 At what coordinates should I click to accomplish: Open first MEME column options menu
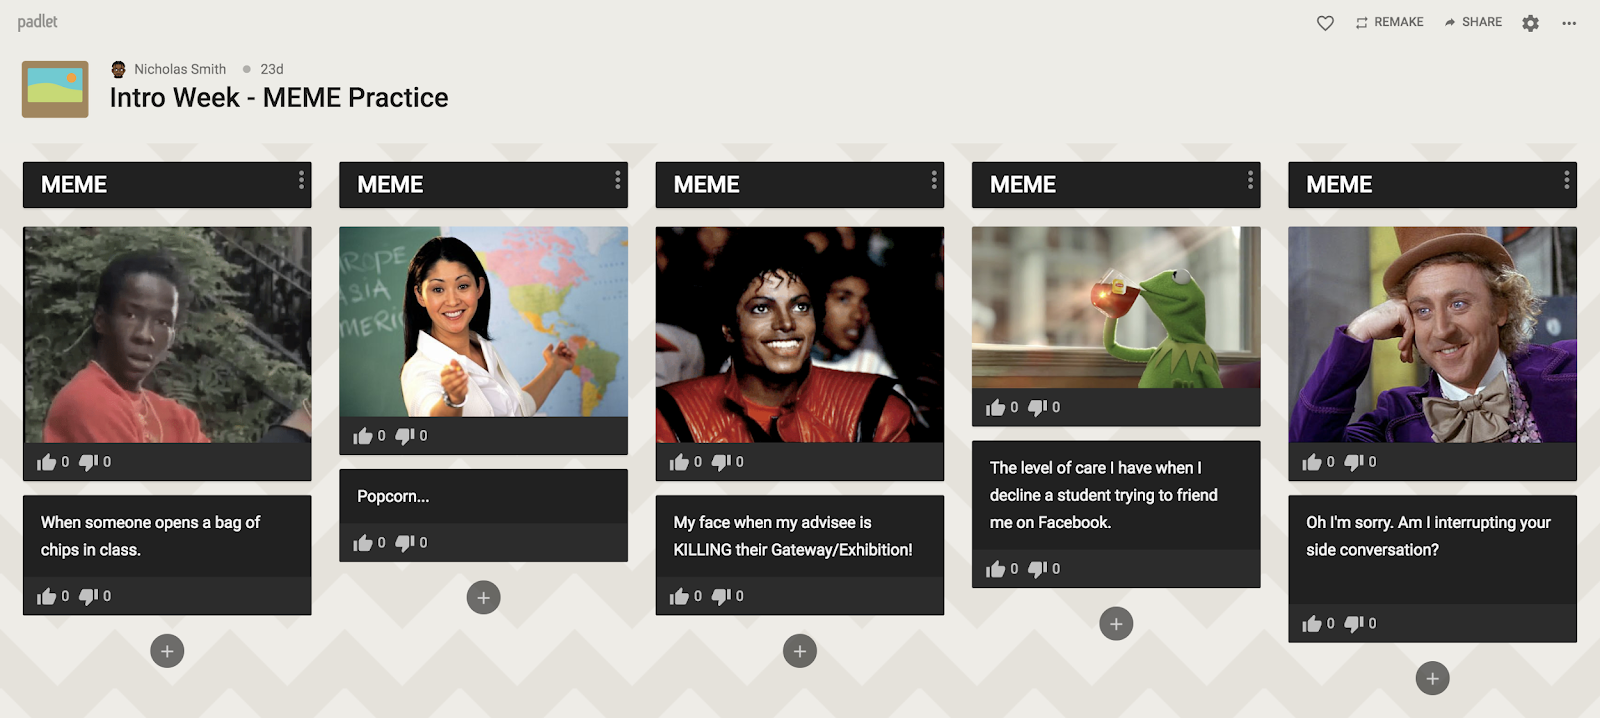(301, 180)
